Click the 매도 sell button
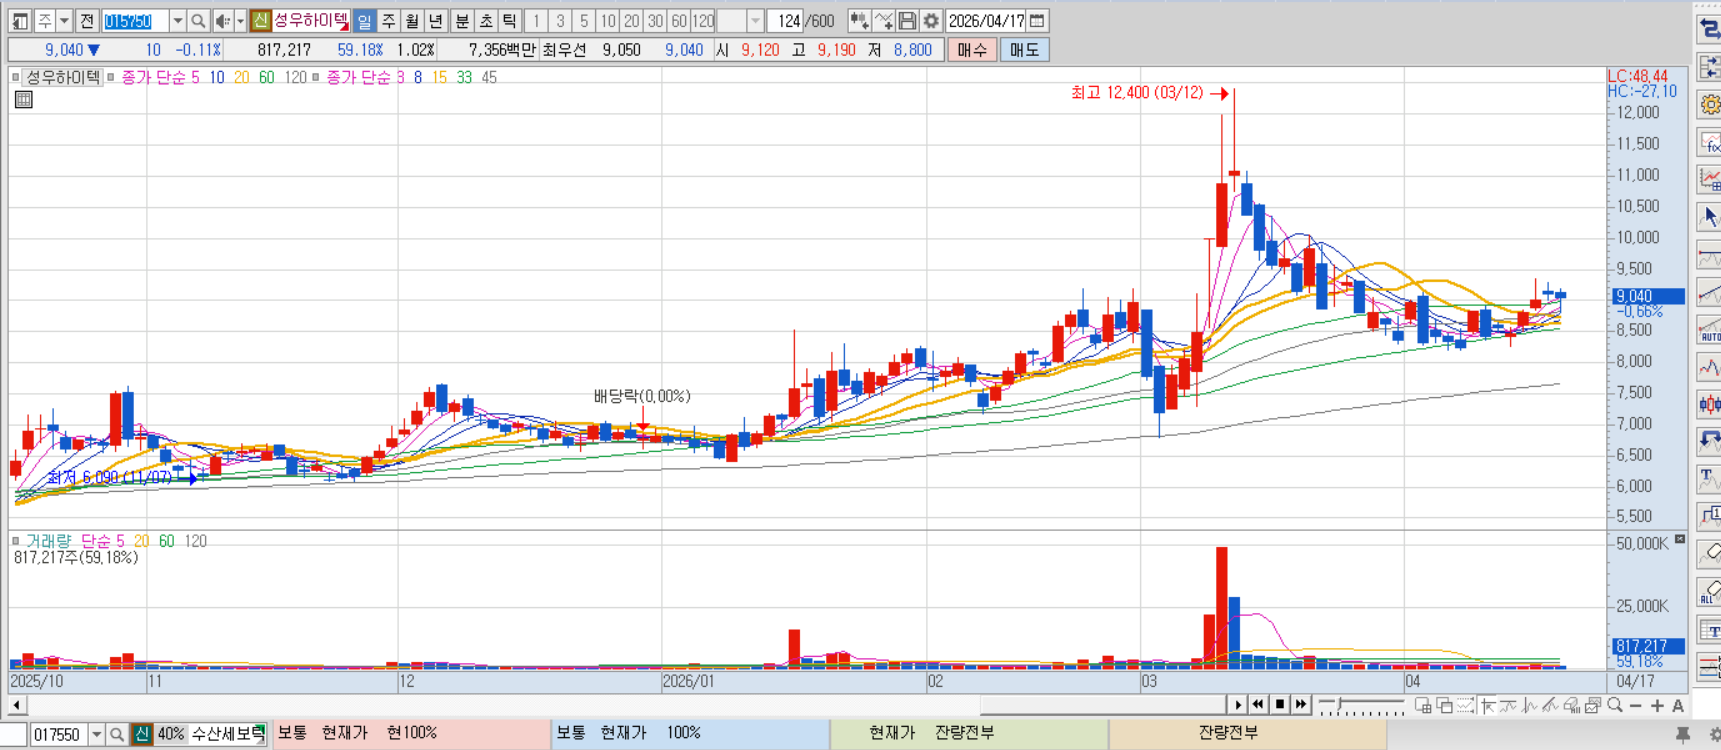The width and height of the screenshot is (1721, 750). coord(1024,50)
